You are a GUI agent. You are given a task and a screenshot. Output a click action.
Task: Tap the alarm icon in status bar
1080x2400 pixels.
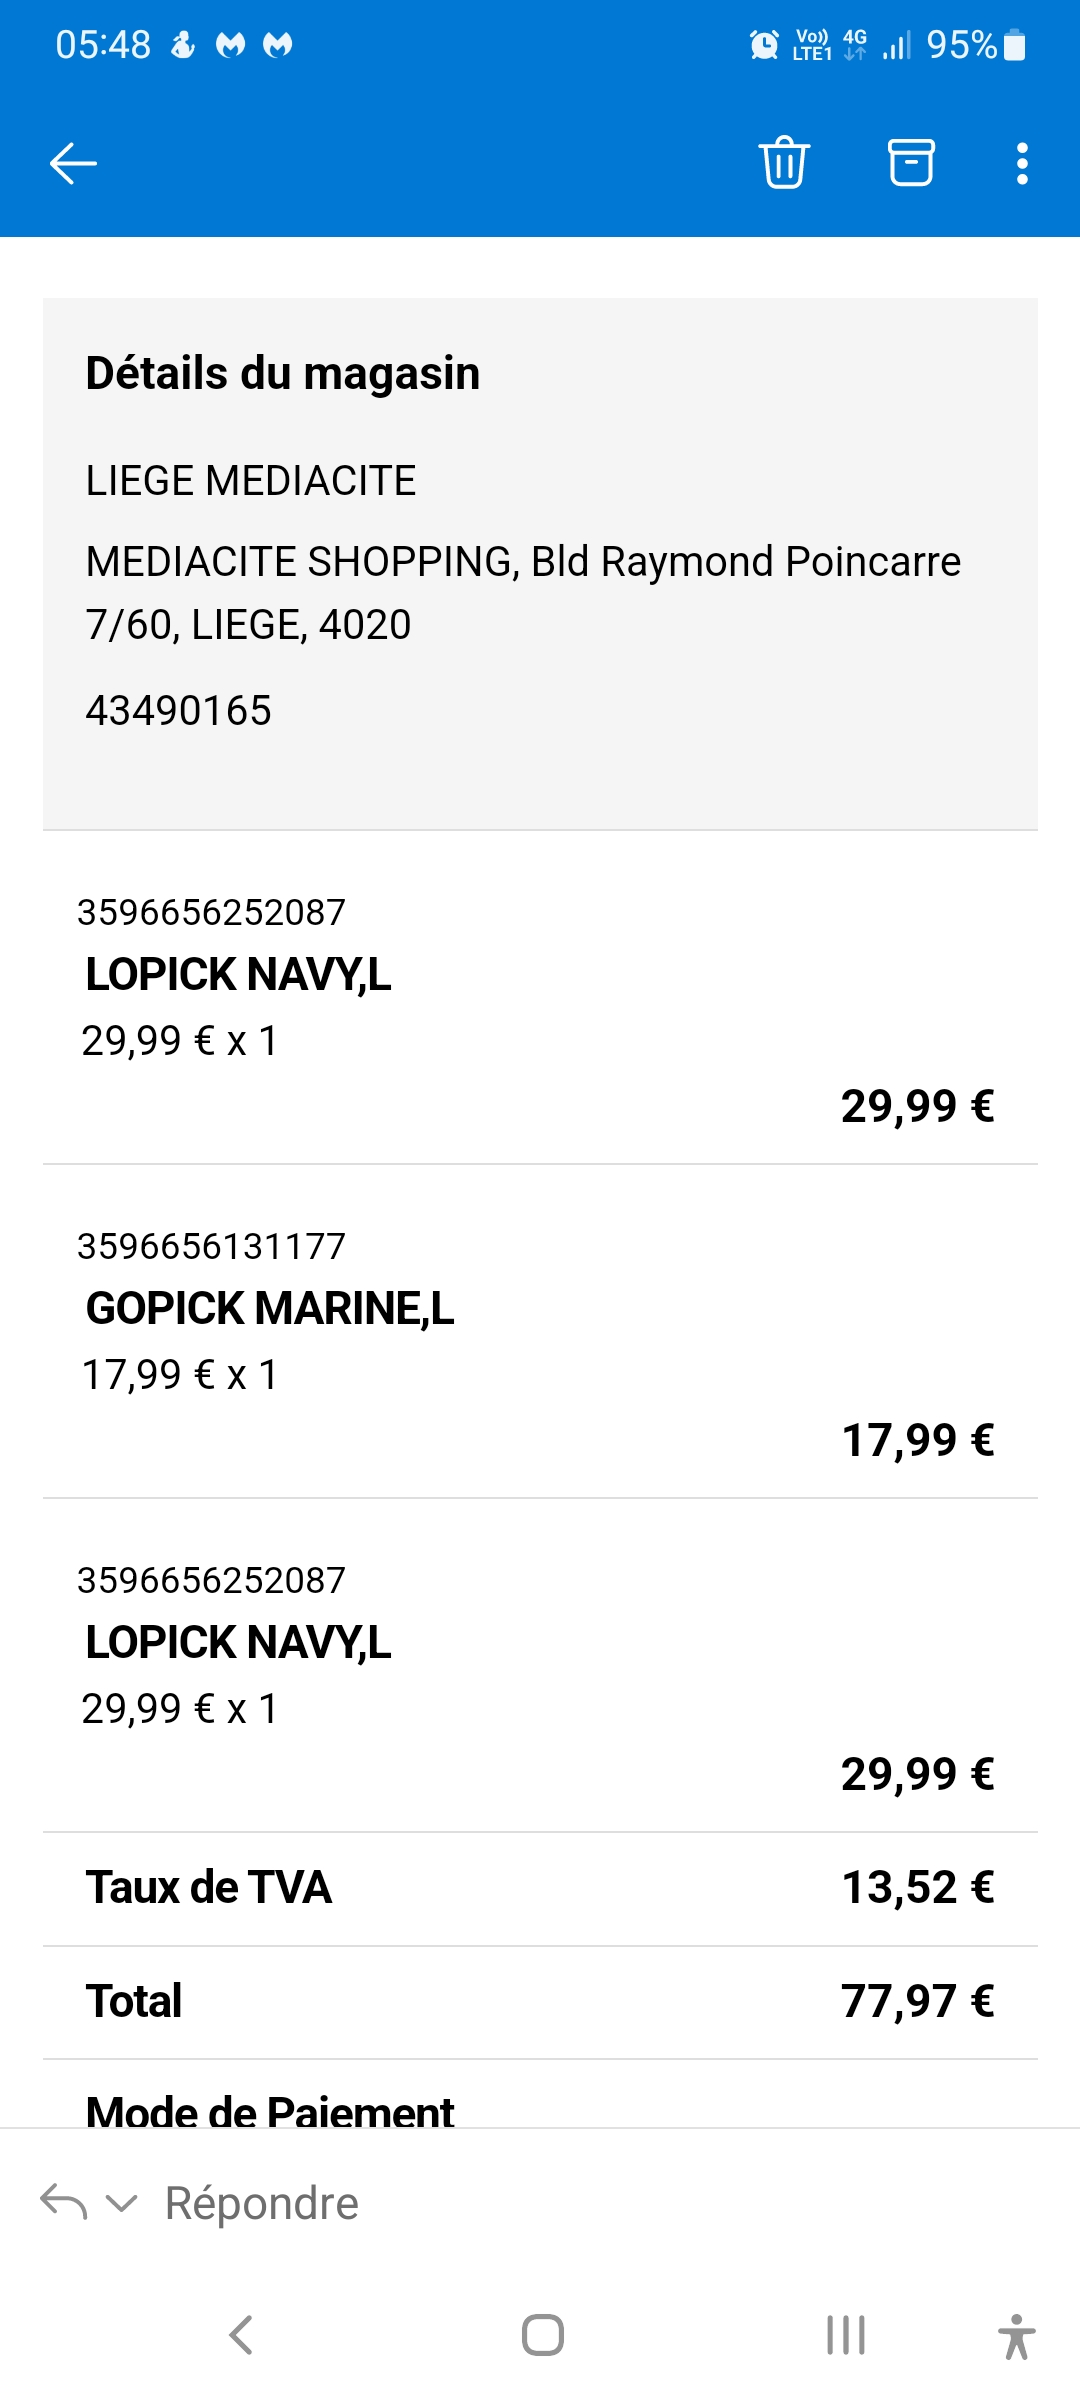click(x=764, y=45)
